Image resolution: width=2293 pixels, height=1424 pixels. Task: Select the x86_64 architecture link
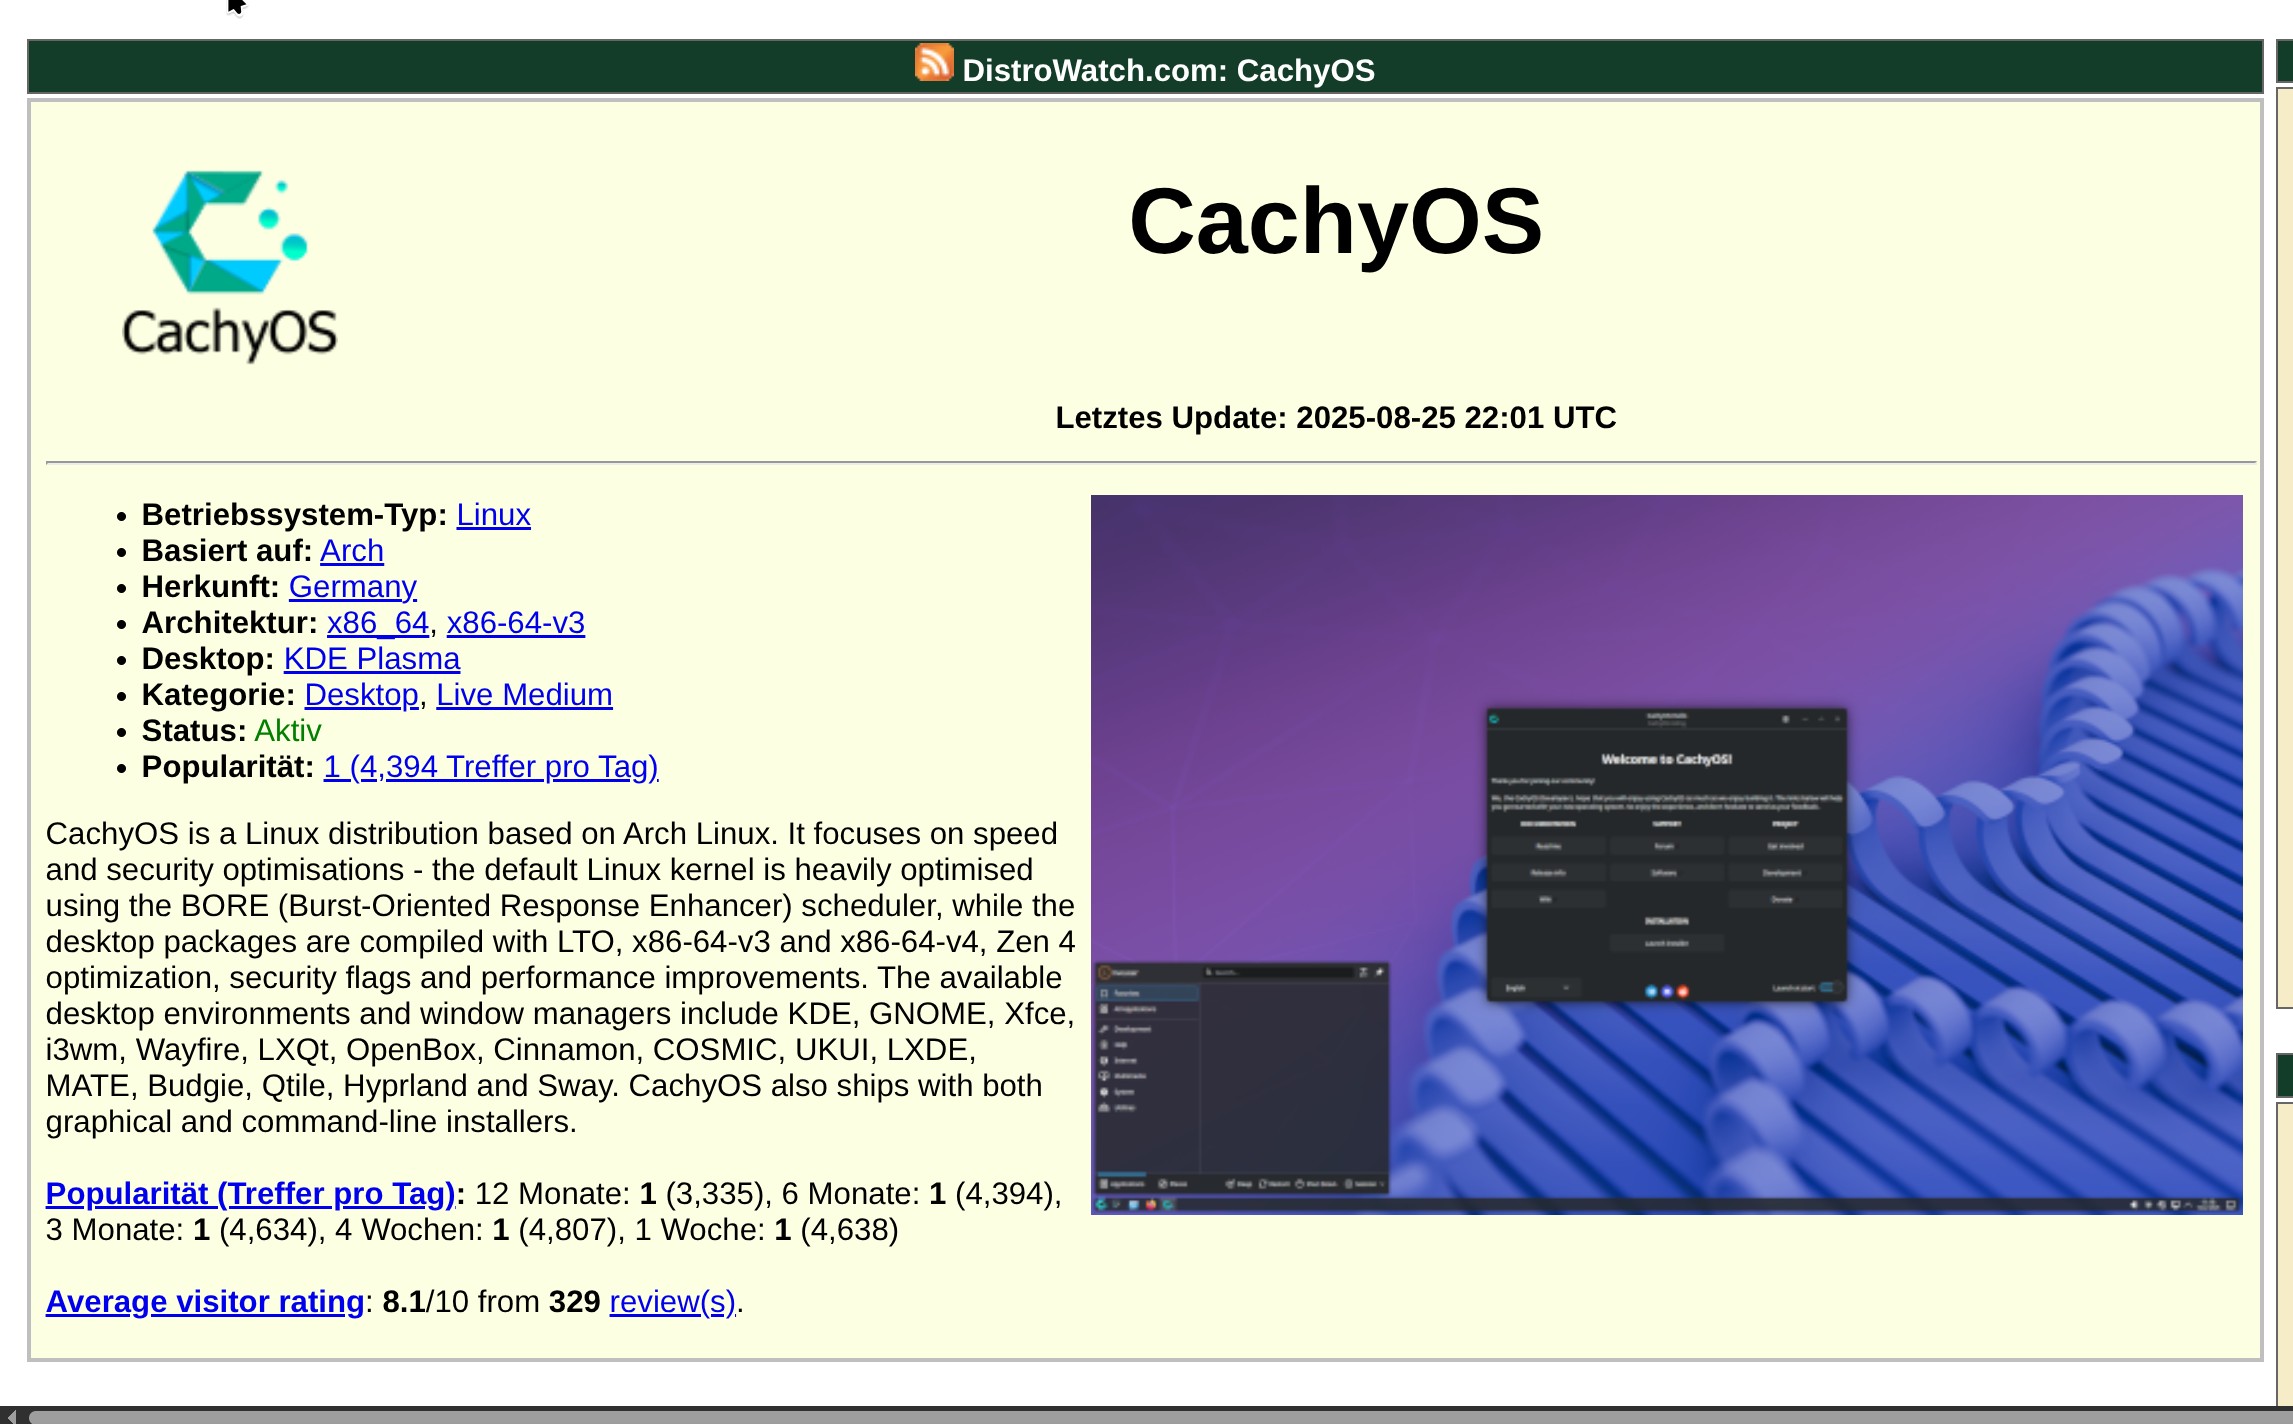[x=377, y=623]
